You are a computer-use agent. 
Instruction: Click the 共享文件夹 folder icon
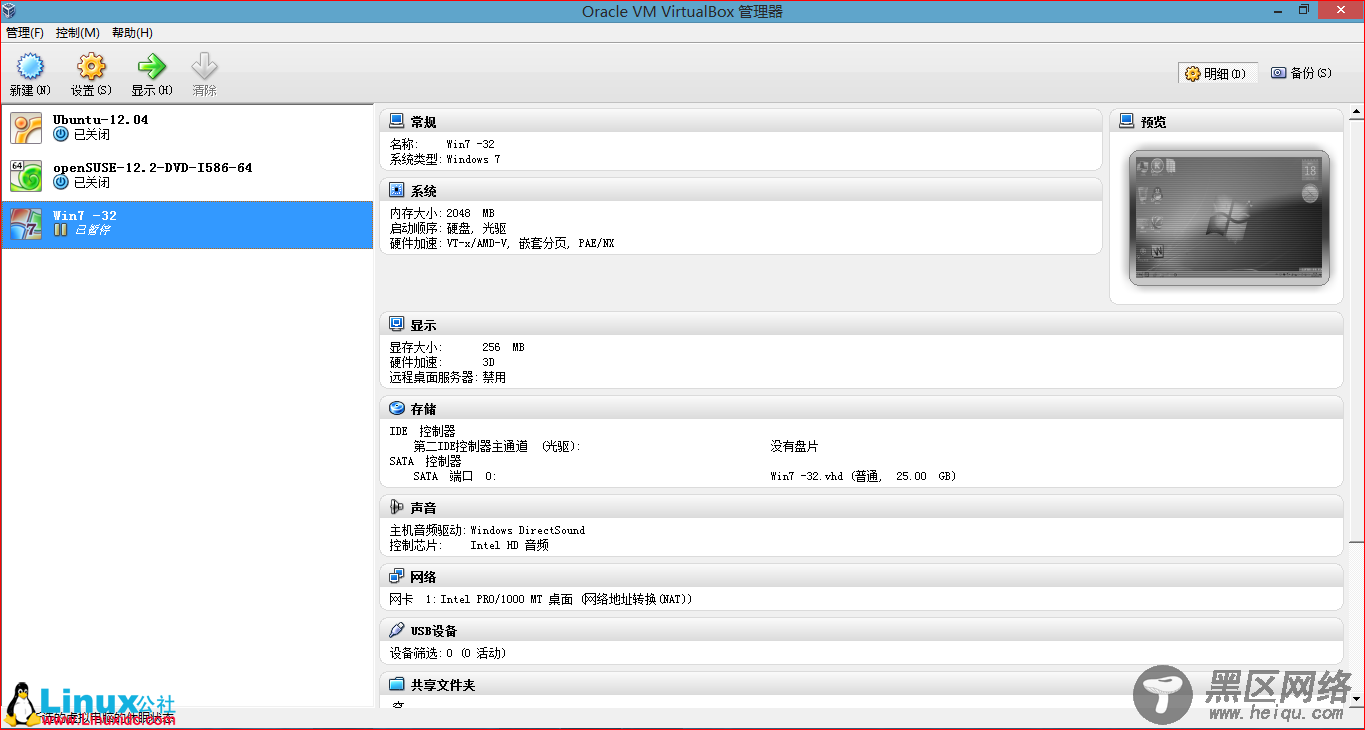click(396, 684)
